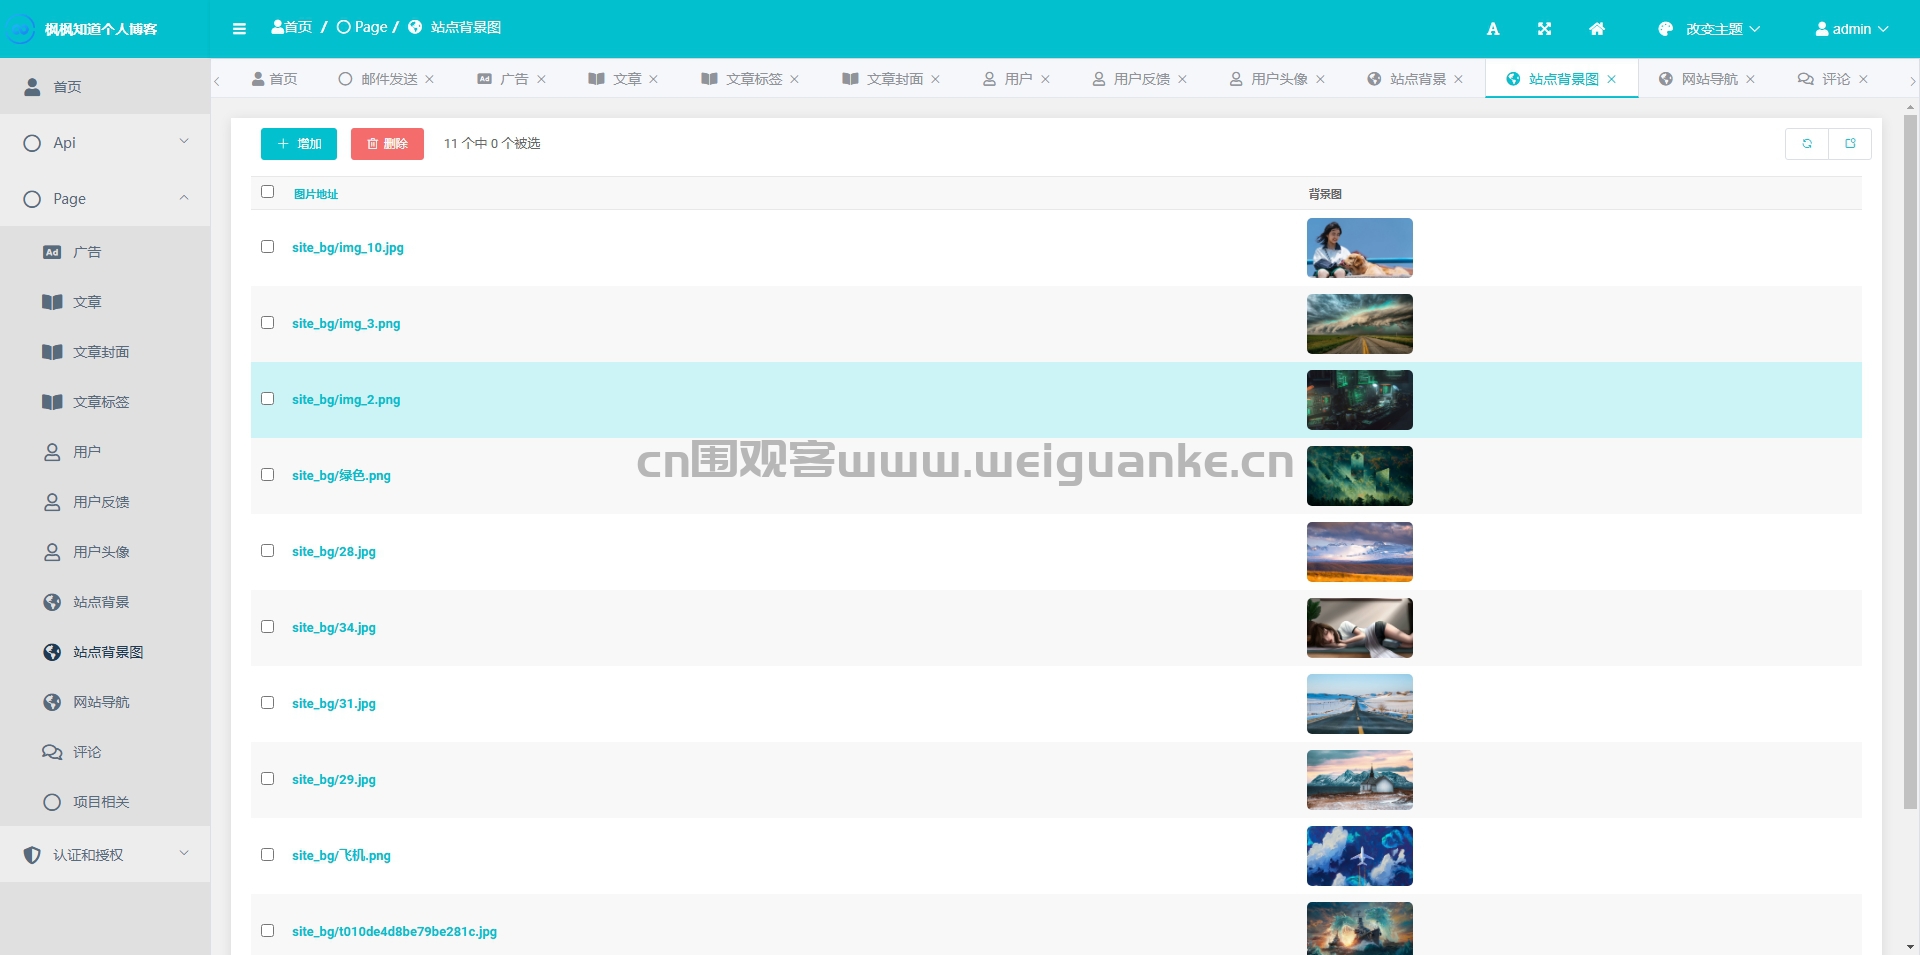1920x955 pixels.
Task: Close the 广告 tab
Action: coord(541,79)
